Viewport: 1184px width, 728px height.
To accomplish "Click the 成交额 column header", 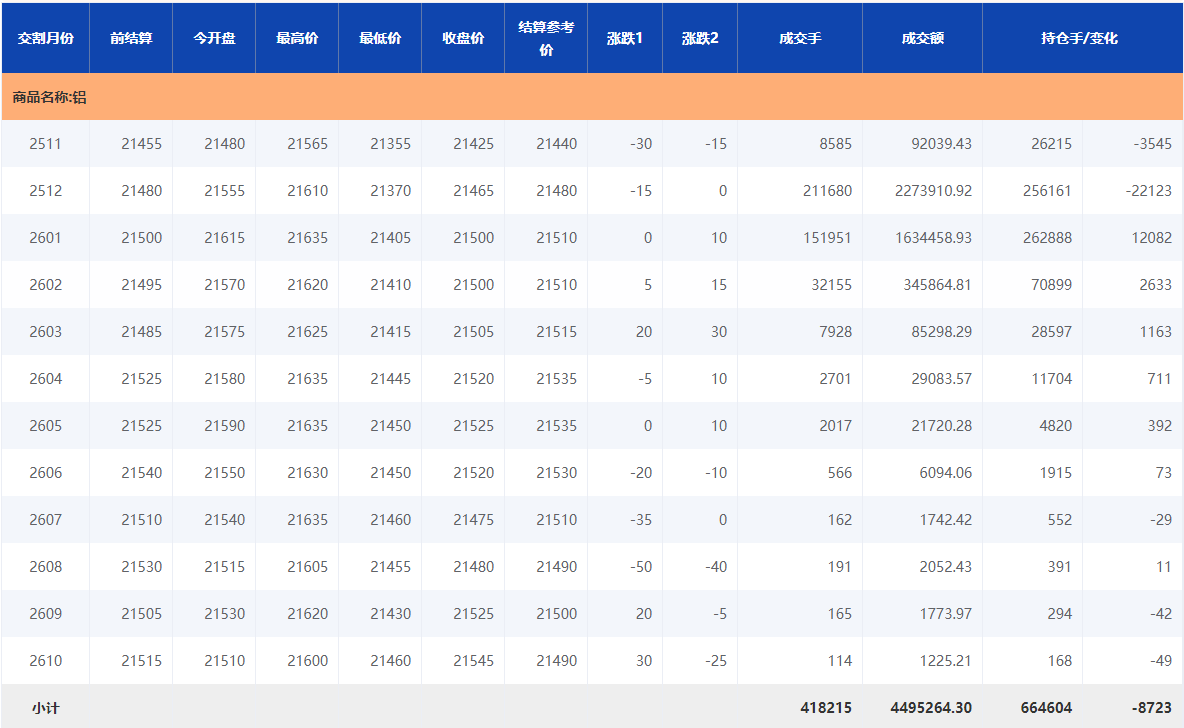I will tap(922, 38).
